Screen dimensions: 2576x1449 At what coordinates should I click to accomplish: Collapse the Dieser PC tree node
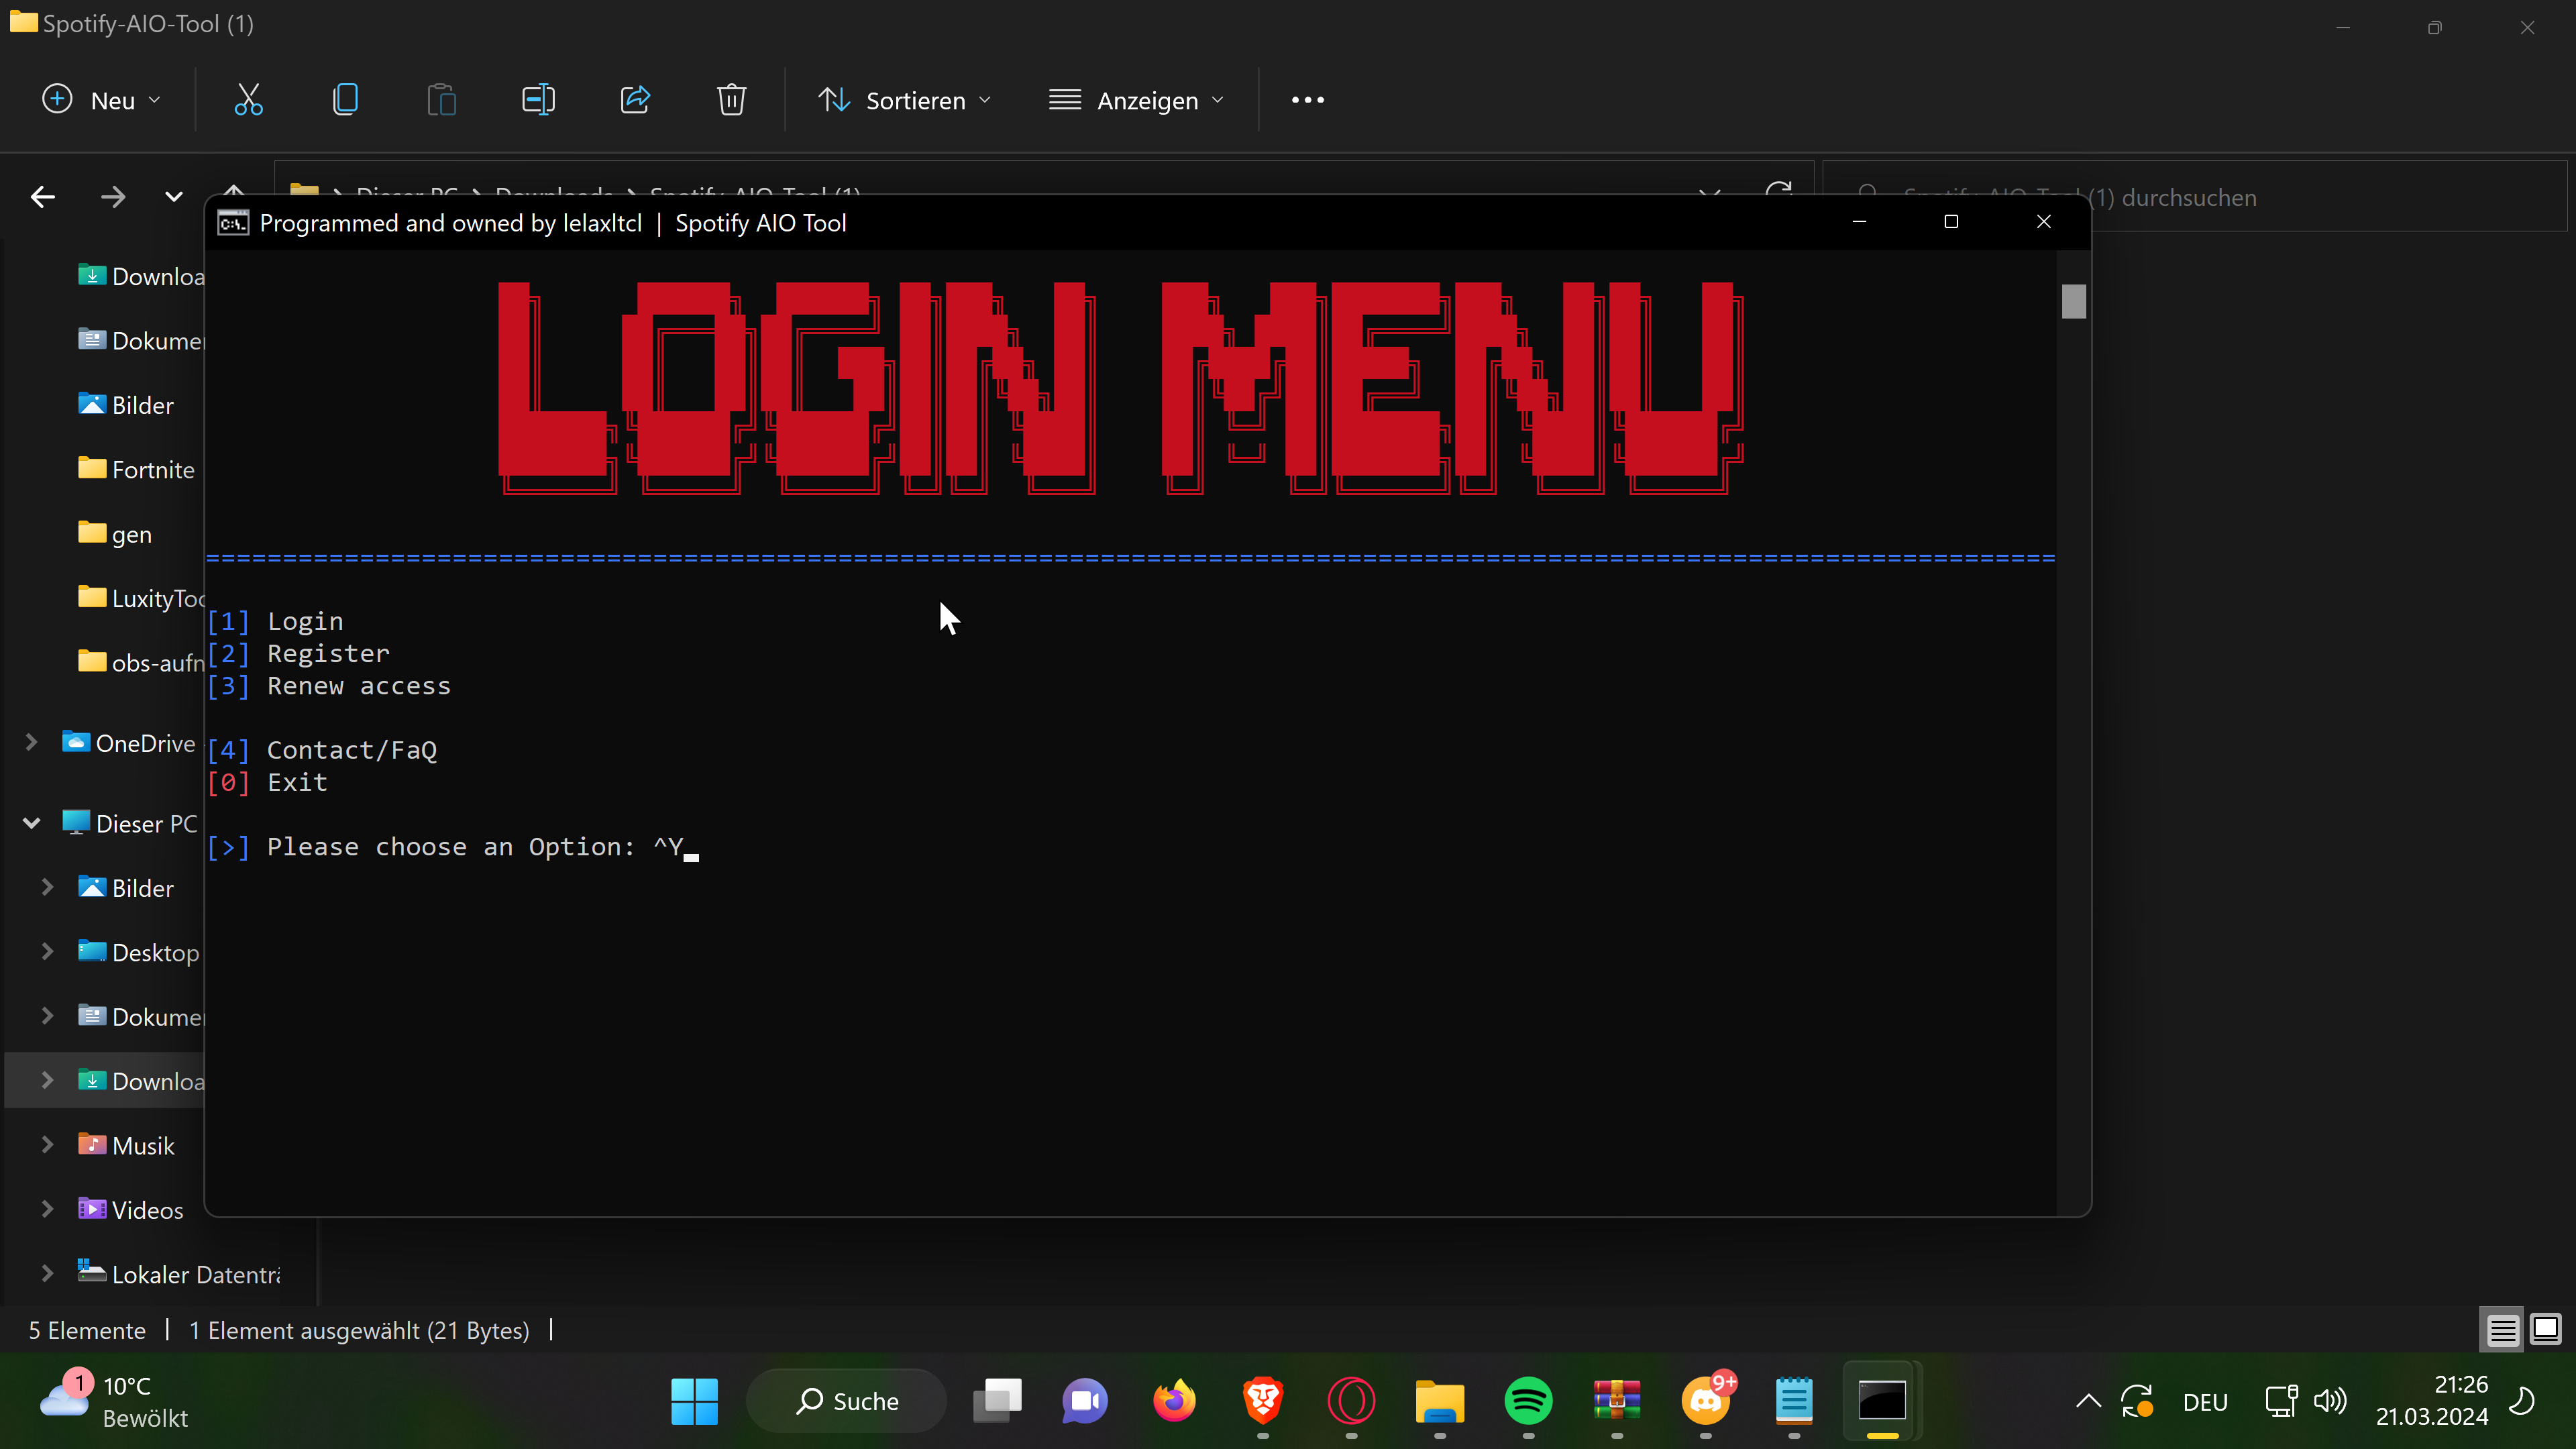click(31, 823)
